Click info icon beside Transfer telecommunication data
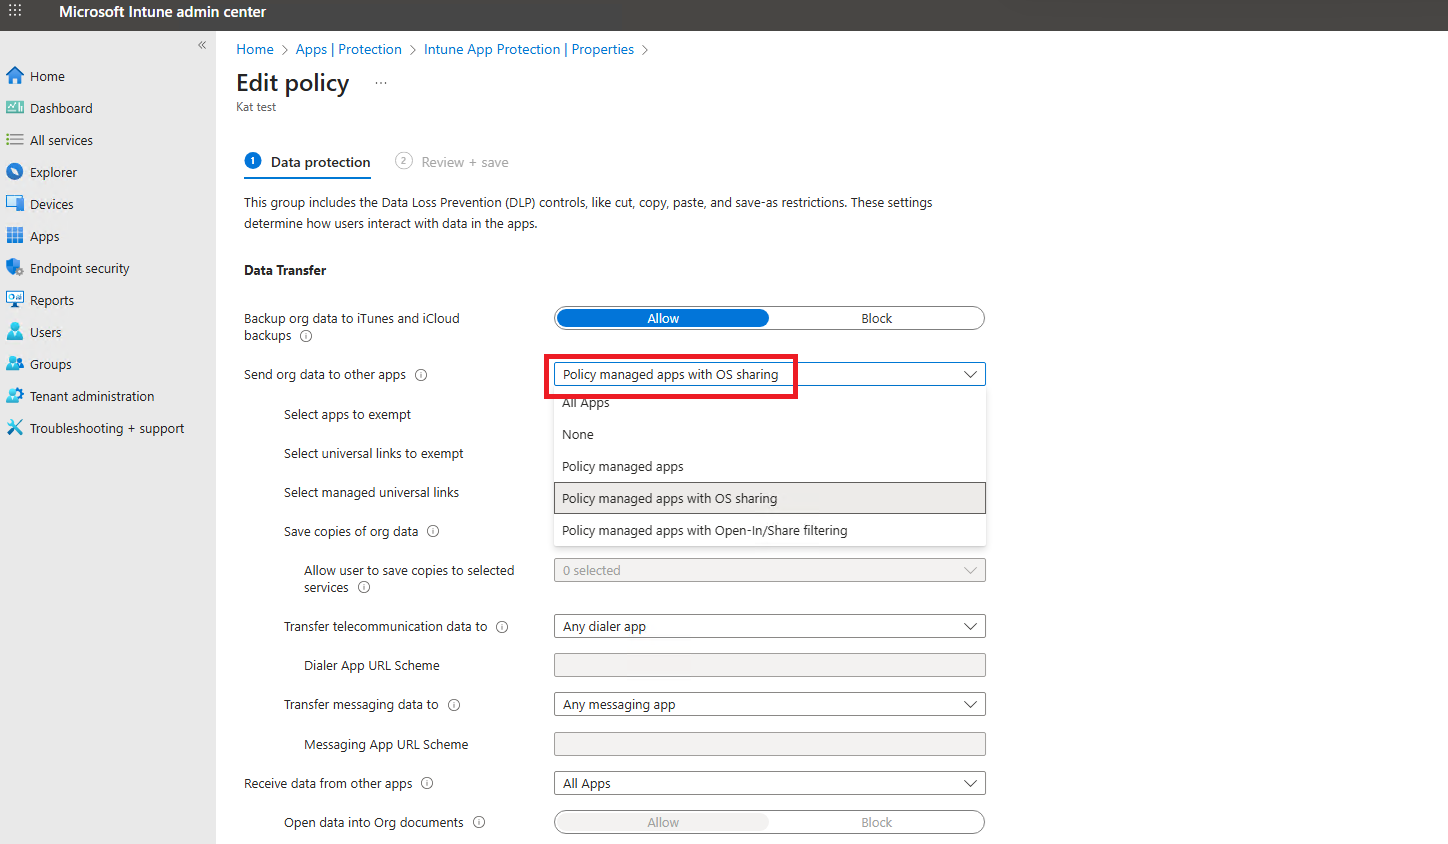1448x844 pixels. click(502, 627)
